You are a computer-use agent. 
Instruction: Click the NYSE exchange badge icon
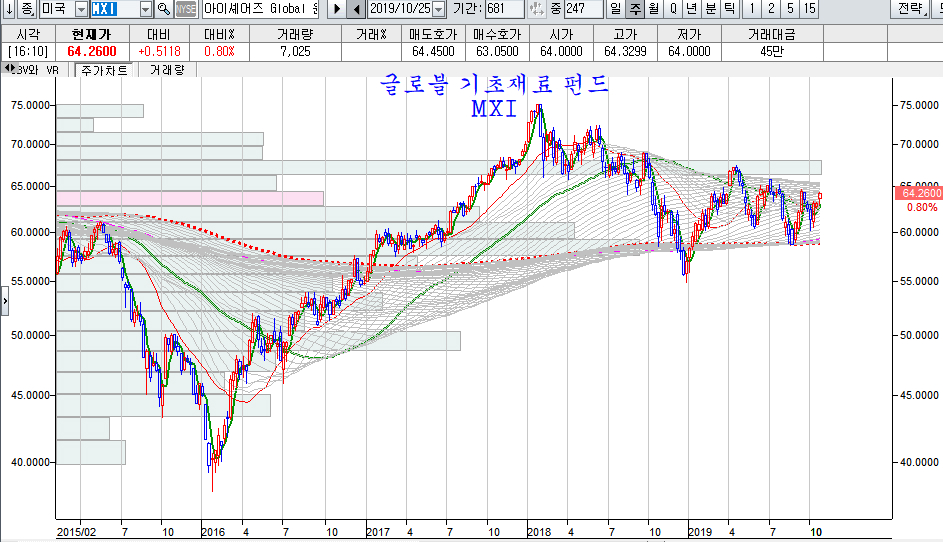[x=186, y=9]
